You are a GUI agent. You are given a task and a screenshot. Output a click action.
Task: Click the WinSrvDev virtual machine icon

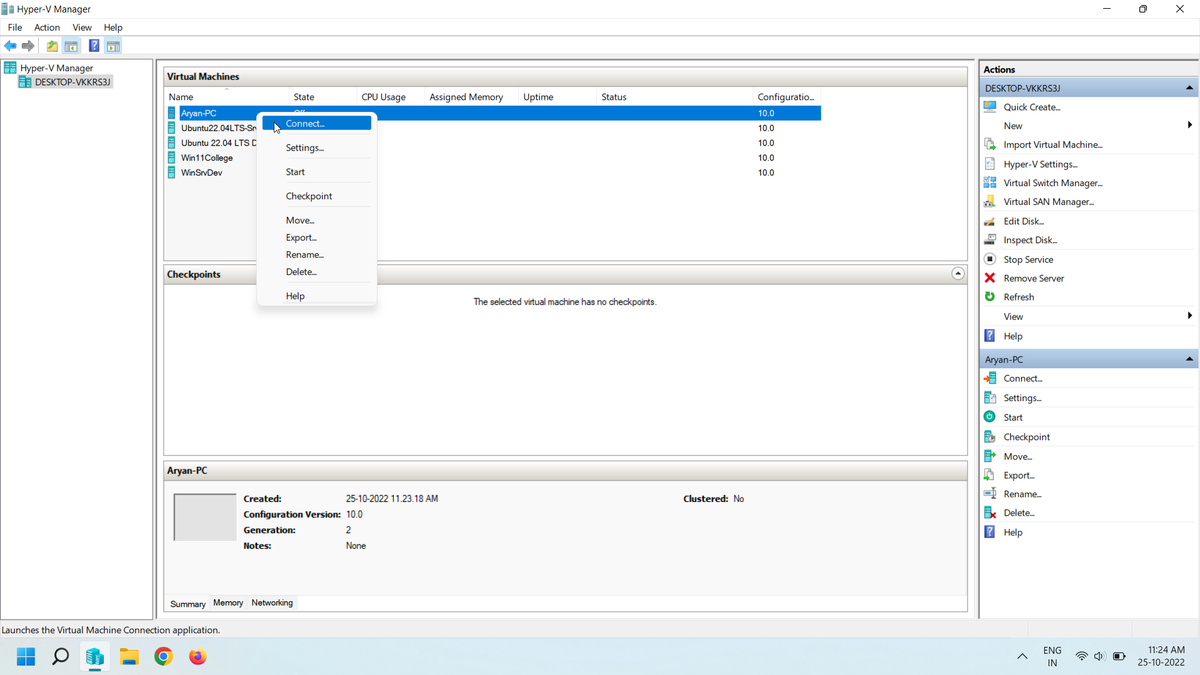click(x=172, y=173)
